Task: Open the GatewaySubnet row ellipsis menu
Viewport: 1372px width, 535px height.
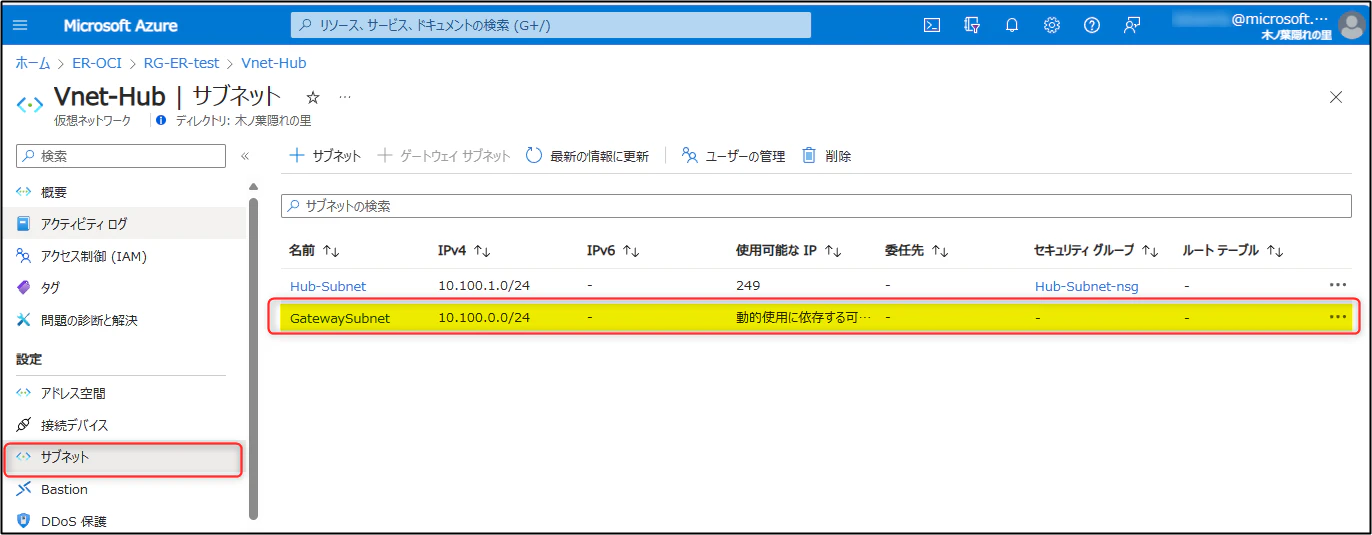Action: coord(1338,317)
